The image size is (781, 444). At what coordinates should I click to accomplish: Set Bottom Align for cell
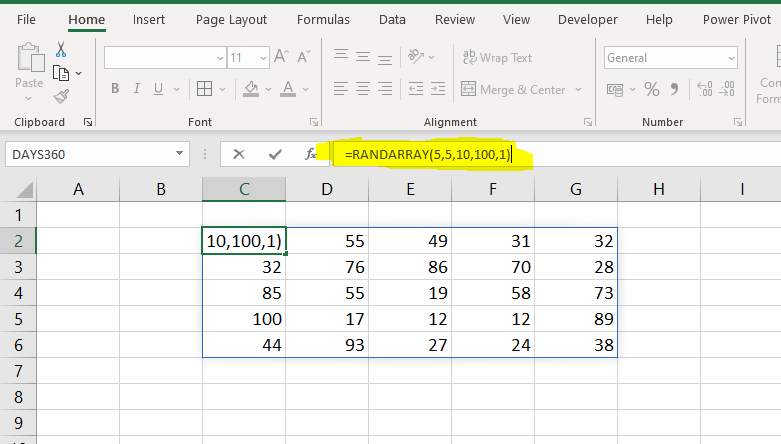pyautogui.click(x=385, y=58)
